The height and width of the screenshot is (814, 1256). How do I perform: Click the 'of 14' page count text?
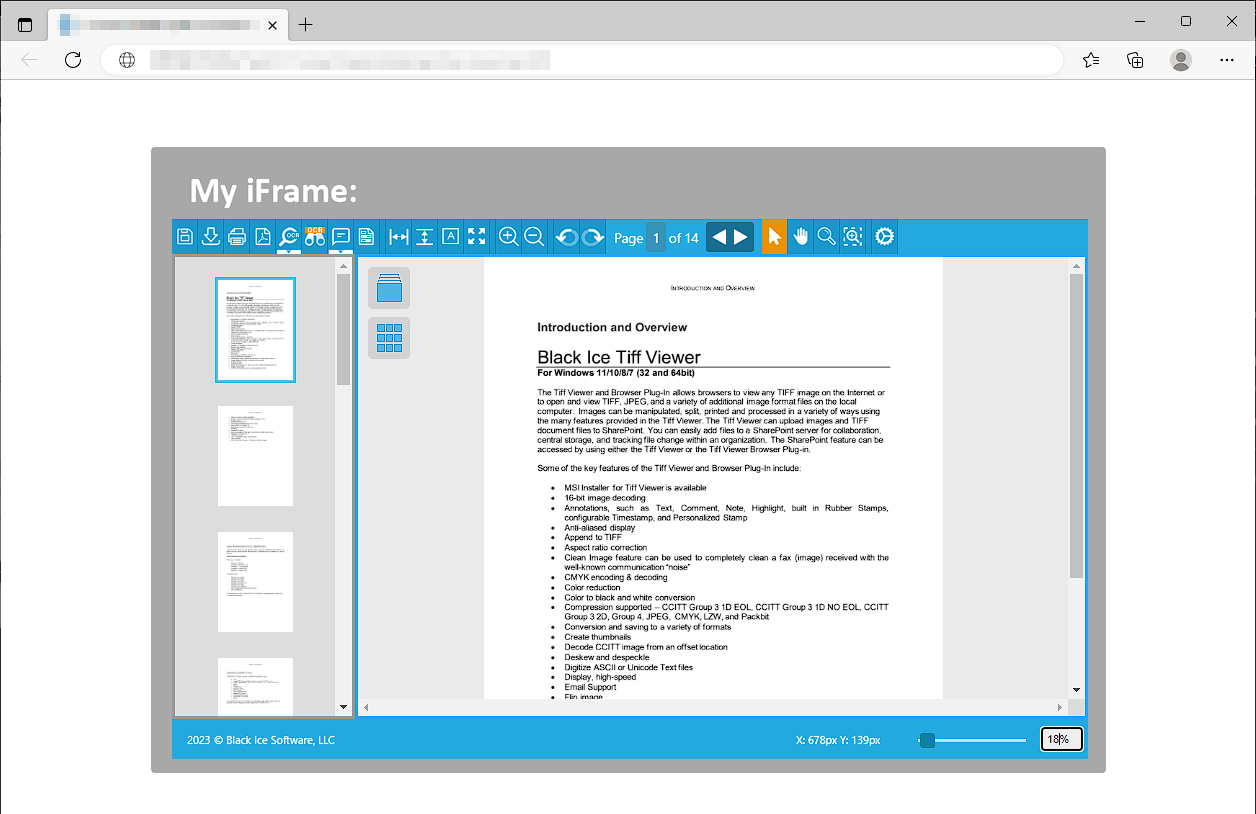[684, 238]
